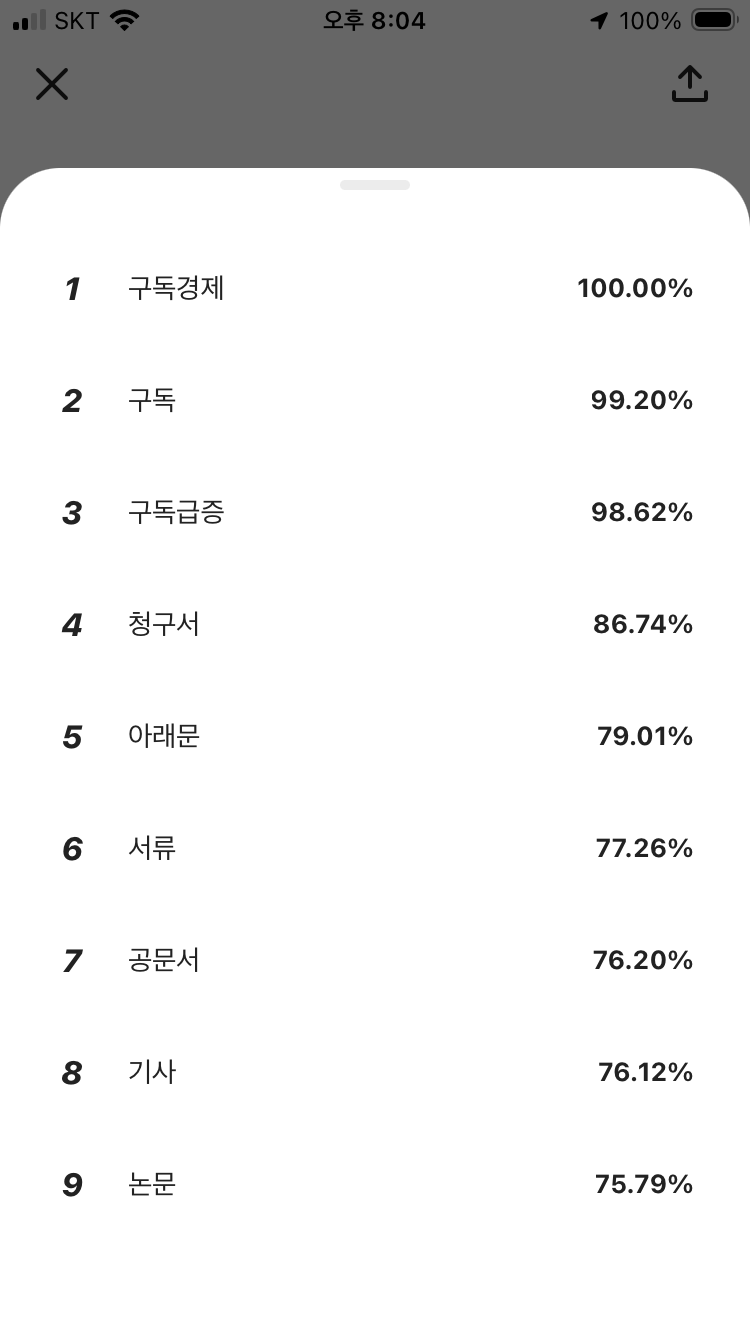Tap the 기사 keyword row
This screenshot has width=750, height=1334.
coord(375,1073)
